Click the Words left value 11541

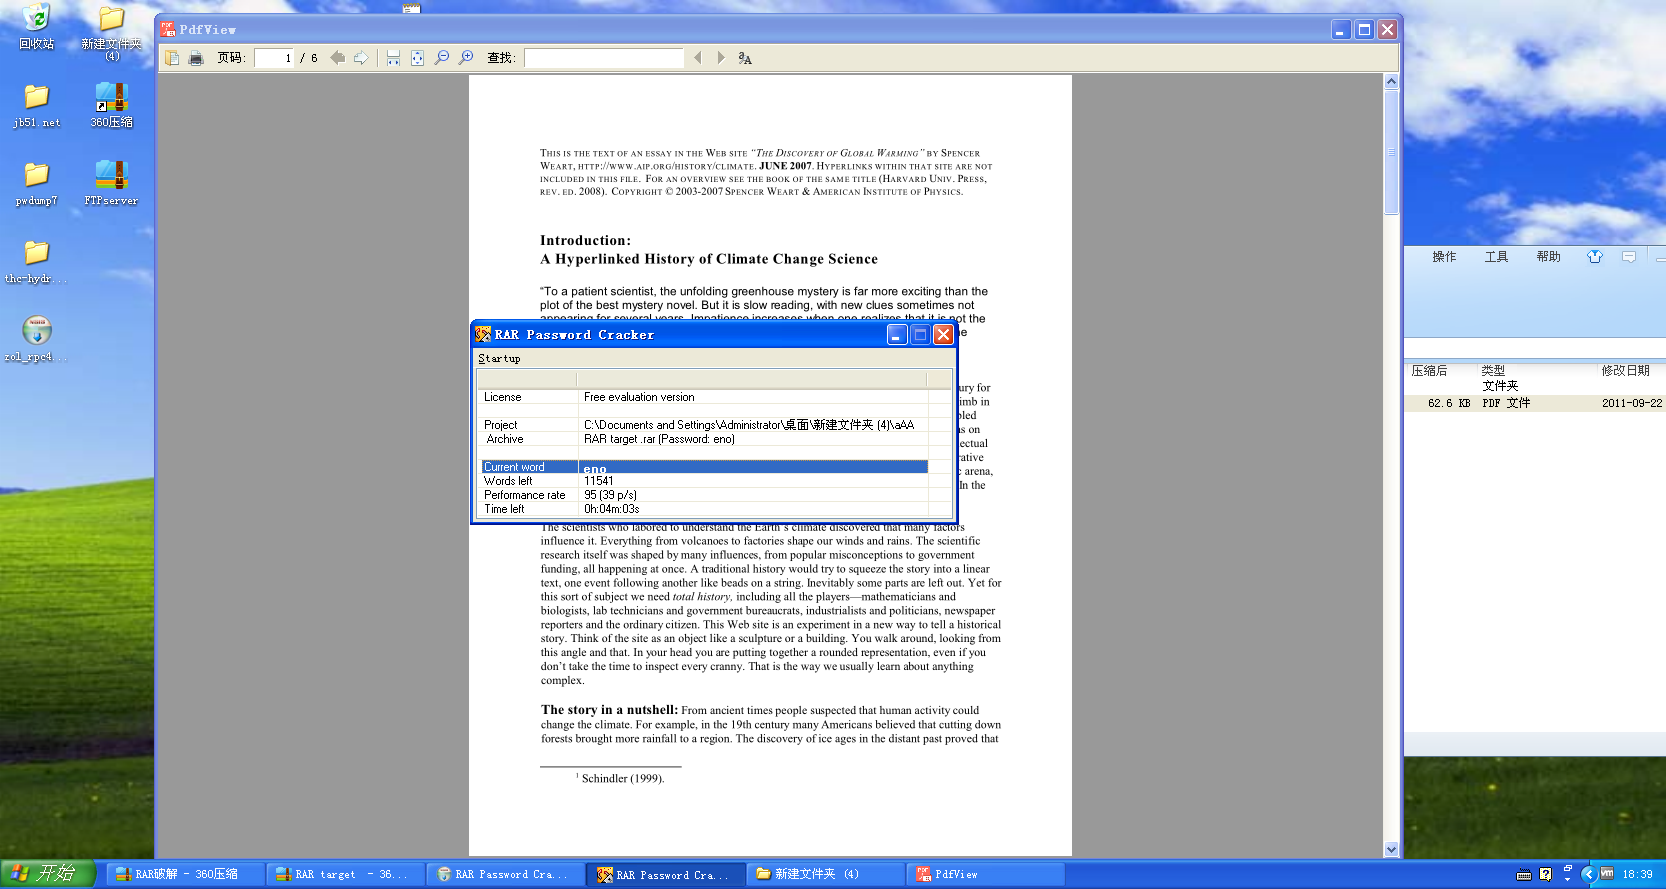[599, 481]
